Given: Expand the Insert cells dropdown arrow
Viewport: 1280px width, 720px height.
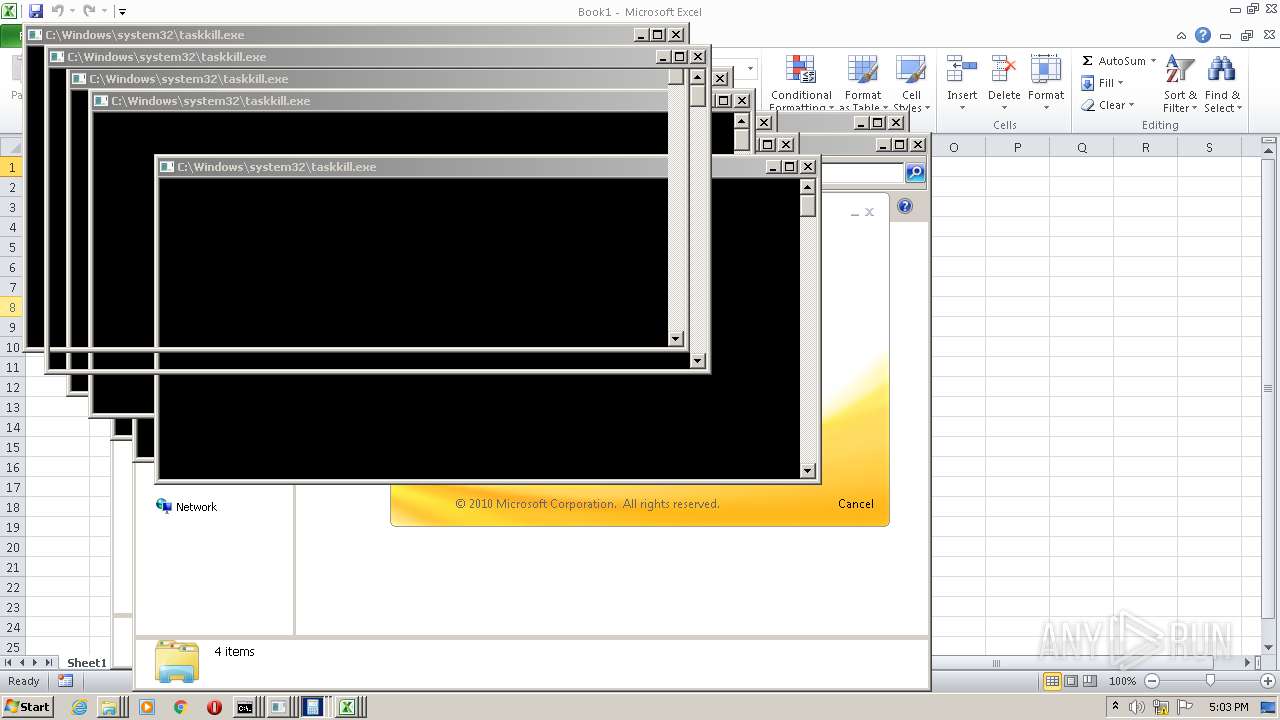Looking at the screenshot, I should click(962, 108).
